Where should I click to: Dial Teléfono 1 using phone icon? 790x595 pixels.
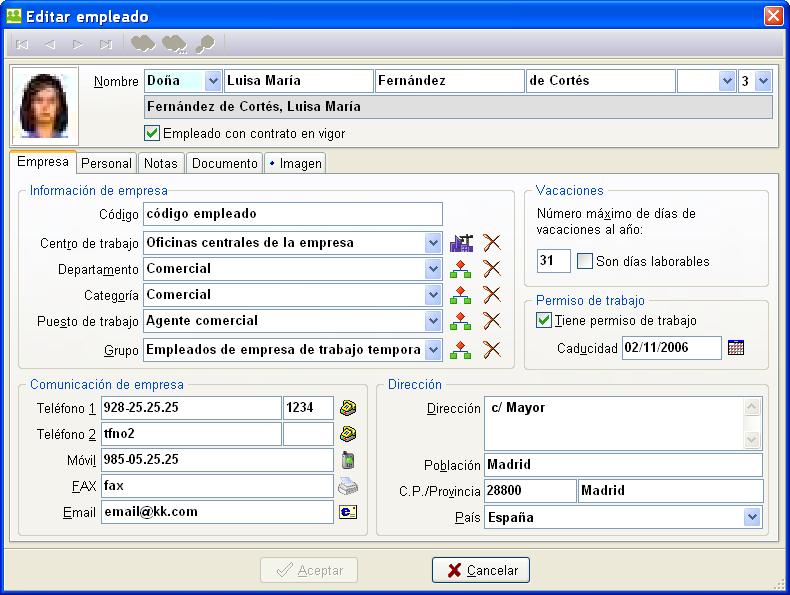click(x=348, y=408)
